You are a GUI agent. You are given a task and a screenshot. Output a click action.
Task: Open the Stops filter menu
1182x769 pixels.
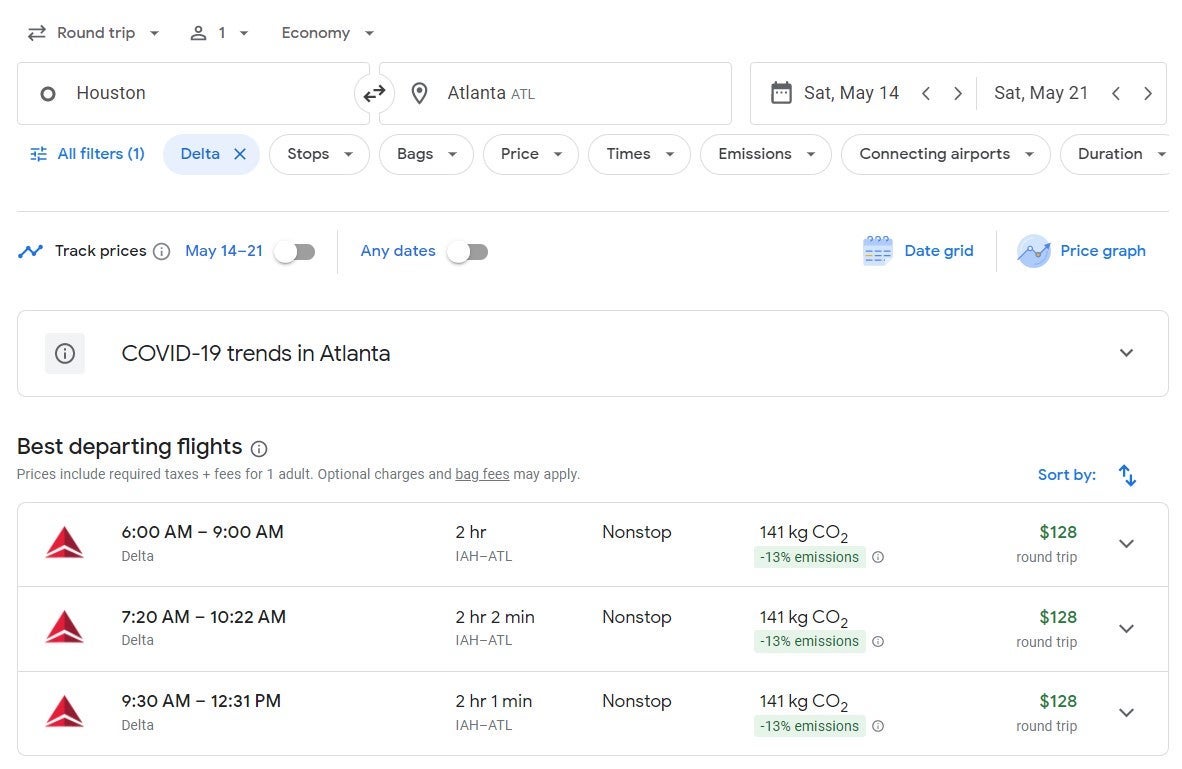pyautogui.click(x=319, y=154)
